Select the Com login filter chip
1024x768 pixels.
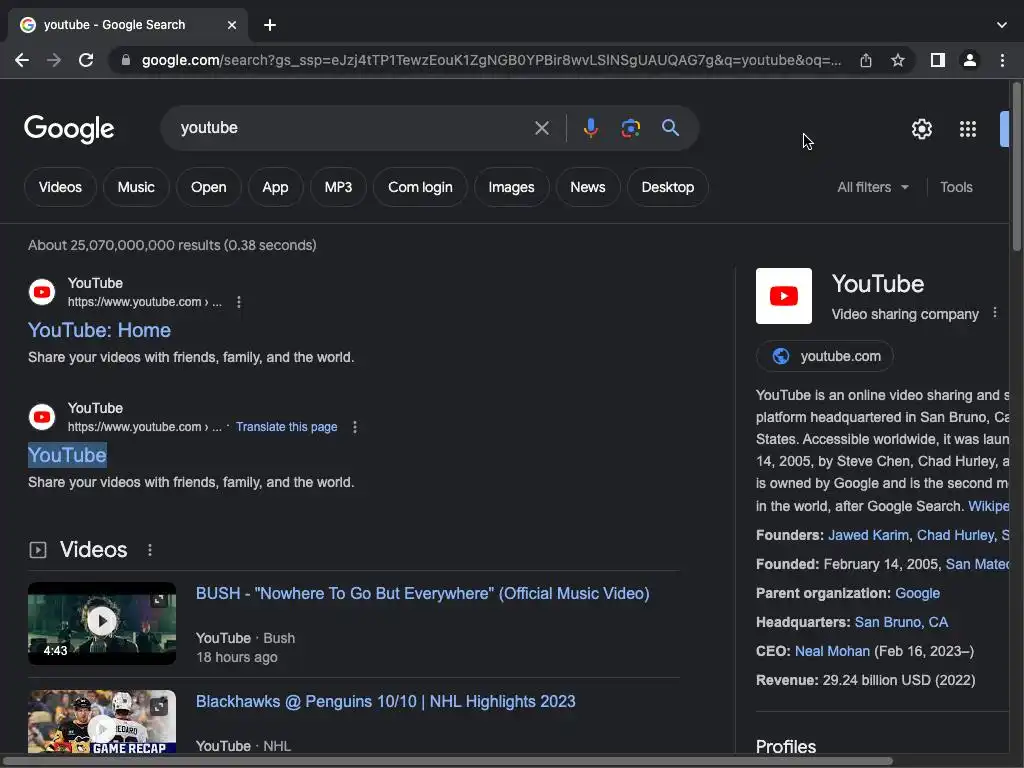tap(420, 187)
